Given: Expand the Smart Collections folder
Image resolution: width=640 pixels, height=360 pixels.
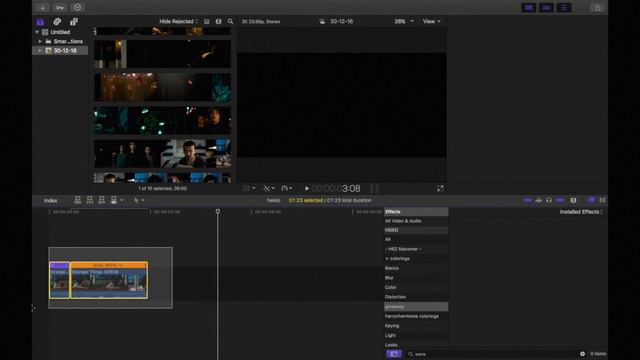Looking at the screenshot, I should (x=40, y=41).
